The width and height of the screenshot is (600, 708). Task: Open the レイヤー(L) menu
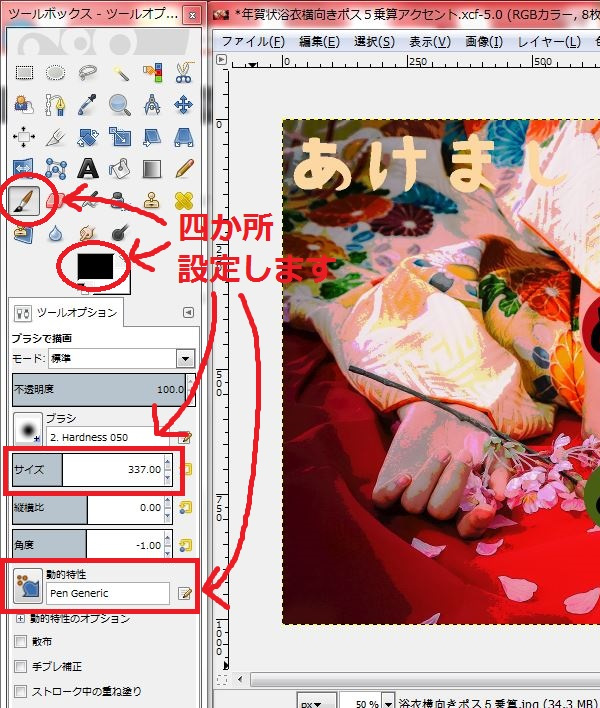[549, 42]
